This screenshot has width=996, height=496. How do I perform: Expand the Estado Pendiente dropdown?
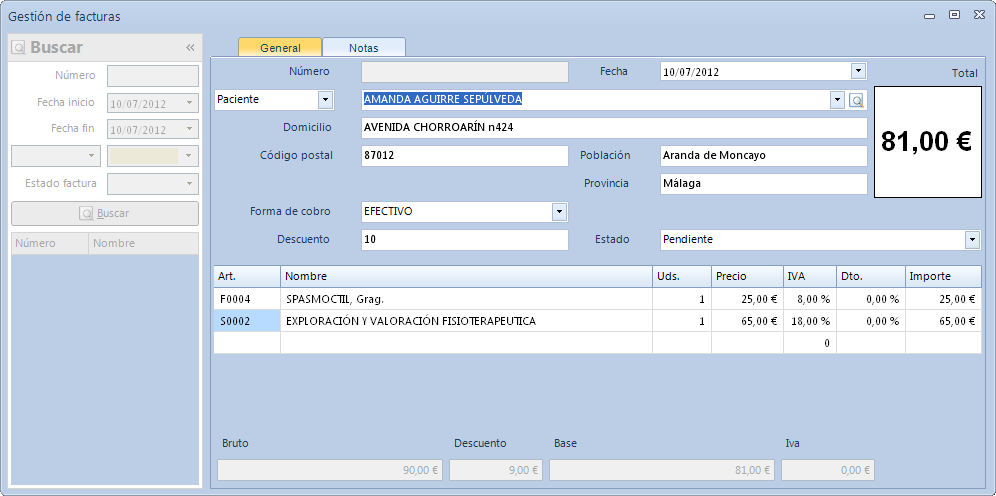(x=972, y=240)
